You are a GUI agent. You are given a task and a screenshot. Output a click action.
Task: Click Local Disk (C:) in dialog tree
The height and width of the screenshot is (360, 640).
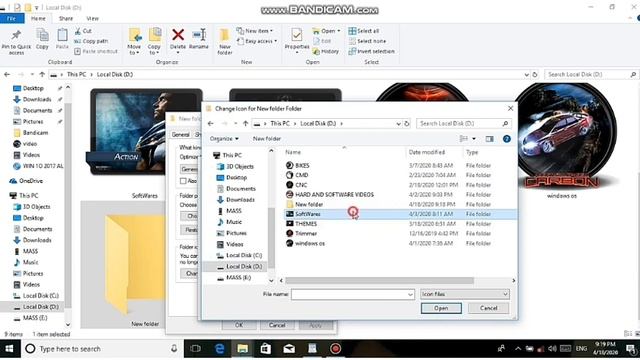point(244,256)
